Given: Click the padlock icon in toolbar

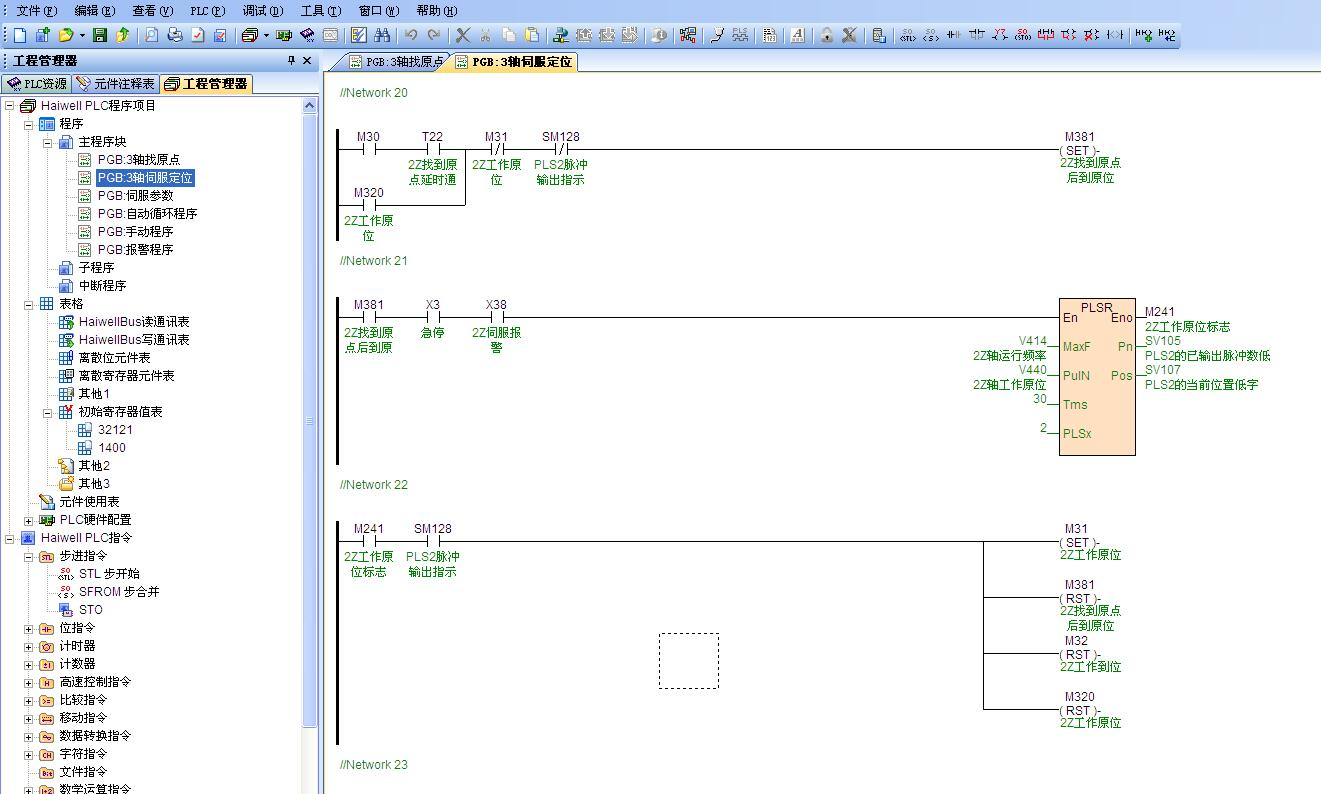Looking at the screenshot, I should [x=826, y=35].
